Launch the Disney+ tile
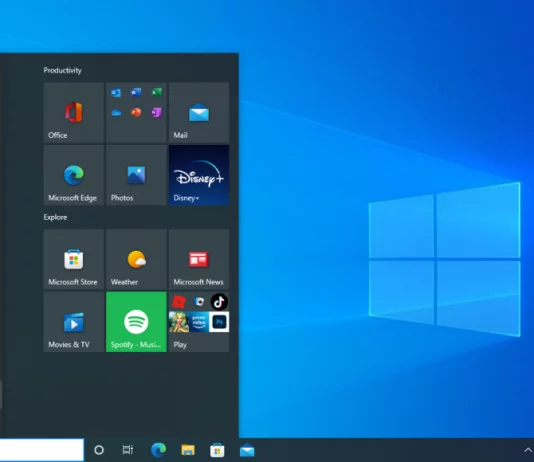The width and height of the screenshot is (534, 462). click(199, 175)
